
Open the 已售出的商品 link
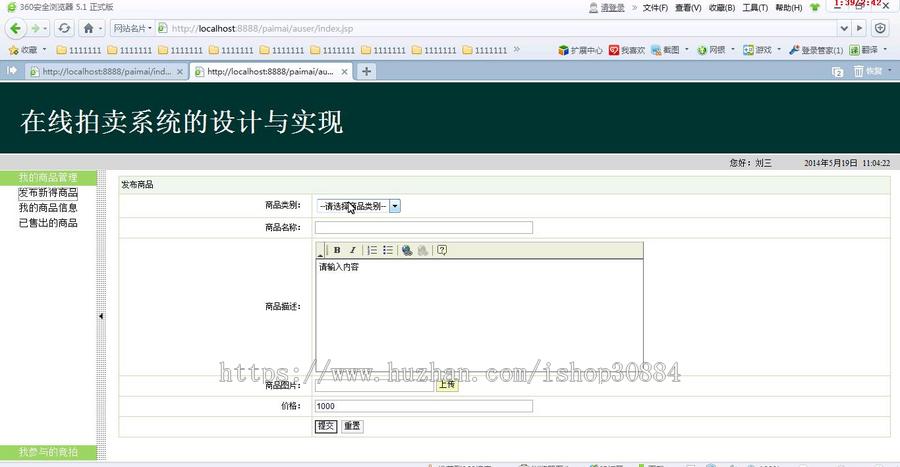[48, 223]
